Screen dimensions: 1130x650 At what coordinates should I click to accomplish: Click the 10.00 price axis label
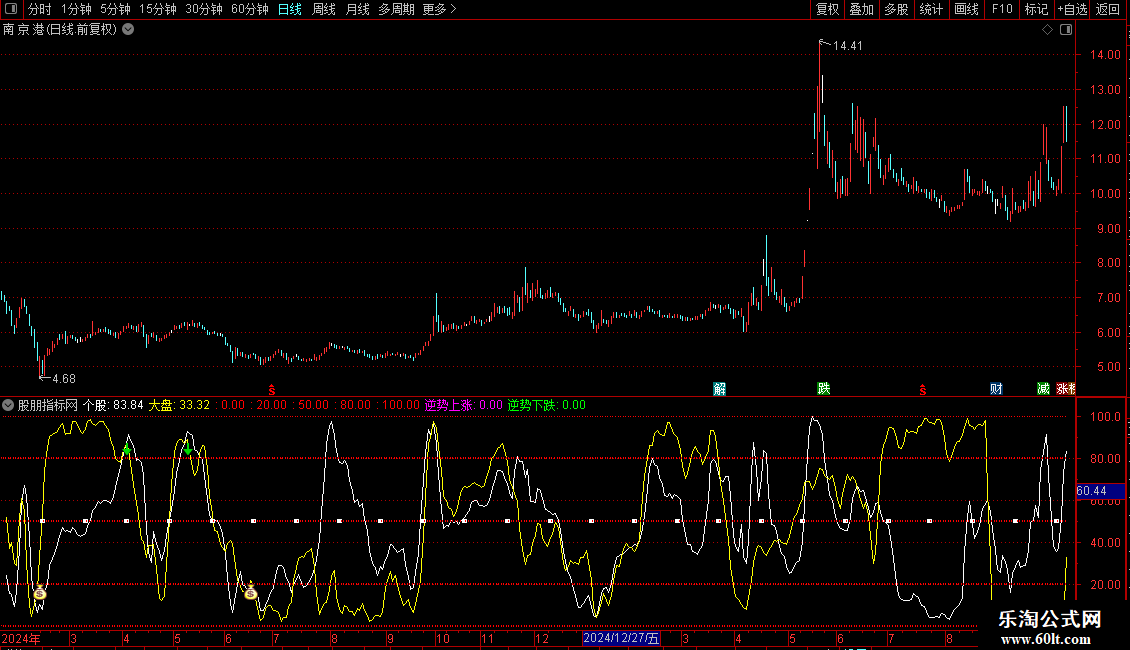[1105, 194]
